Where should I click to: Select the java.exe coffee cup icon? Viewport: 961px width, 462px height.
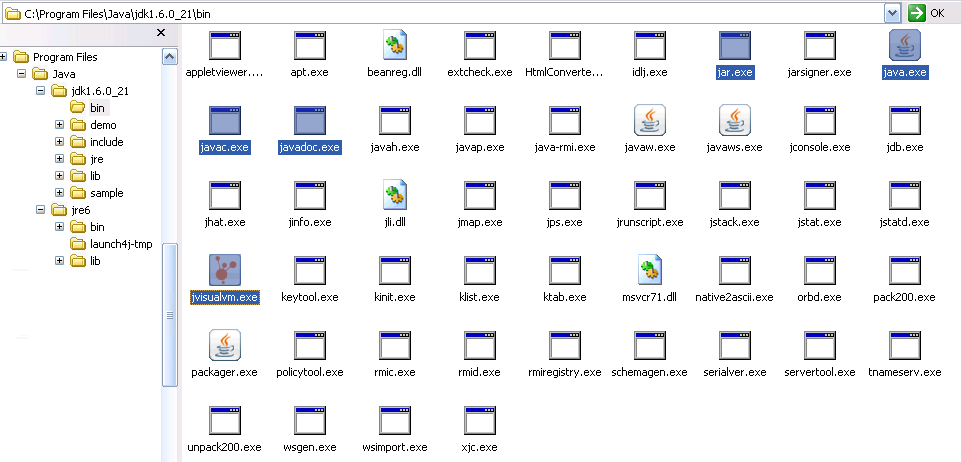(905, 45)
